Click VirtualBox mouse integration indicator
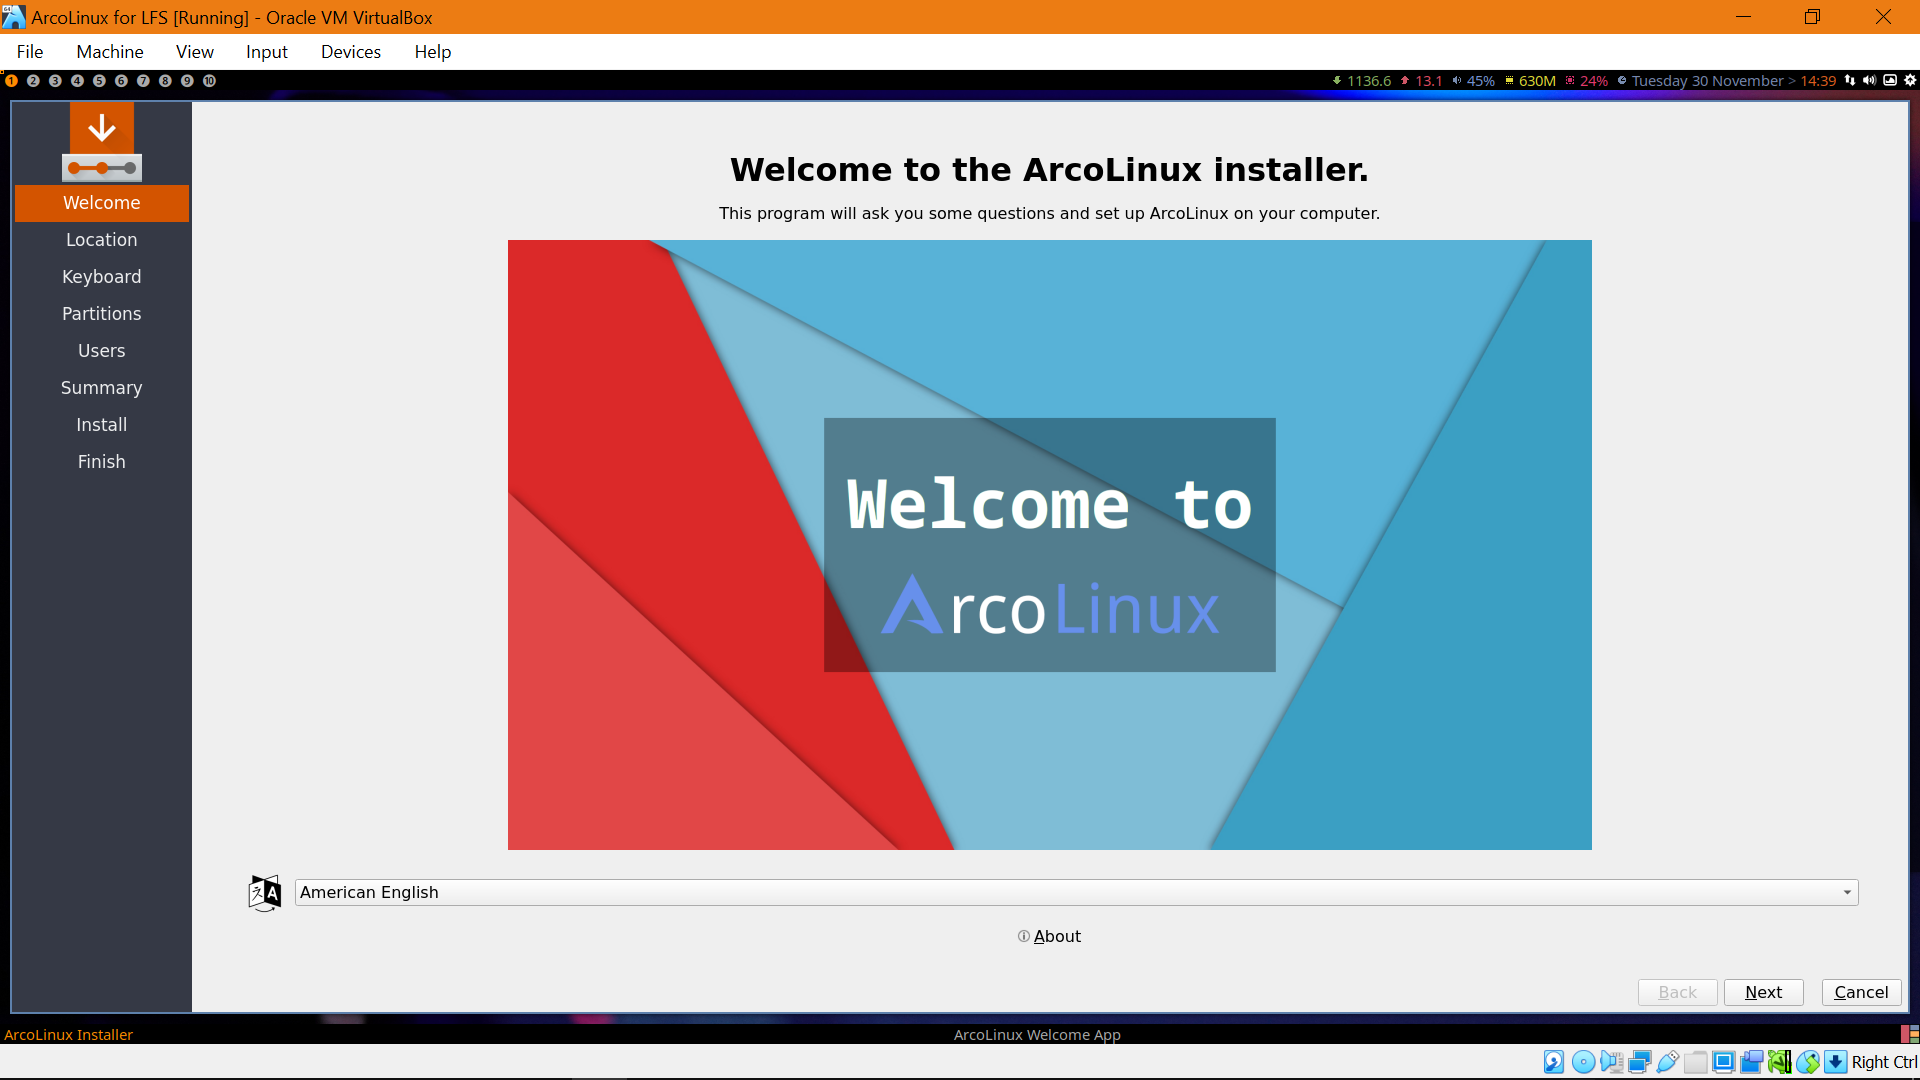The image size is (1920, 1080). pyautogui.click(x=1807, y=1062)
